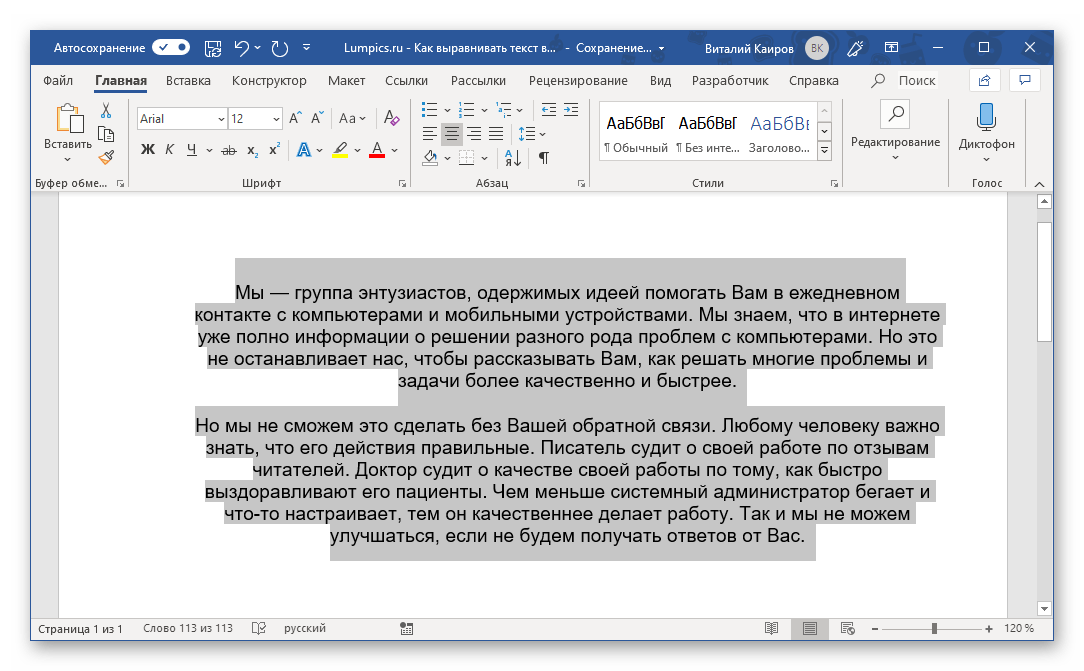The width and height of the screenshot is (1084, 671).
Task: Click the subscript x₂ button
Action: tap(252, 150)
